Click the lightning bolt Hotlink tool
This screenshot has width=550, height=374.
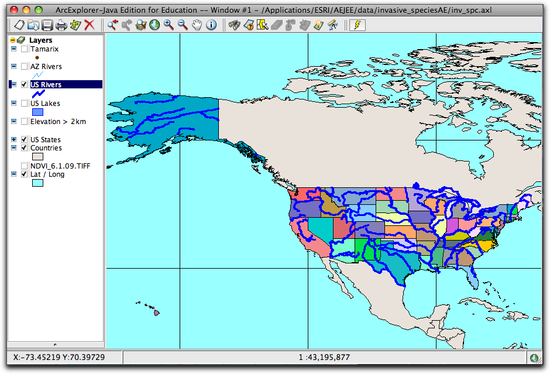tap(357, 25)
